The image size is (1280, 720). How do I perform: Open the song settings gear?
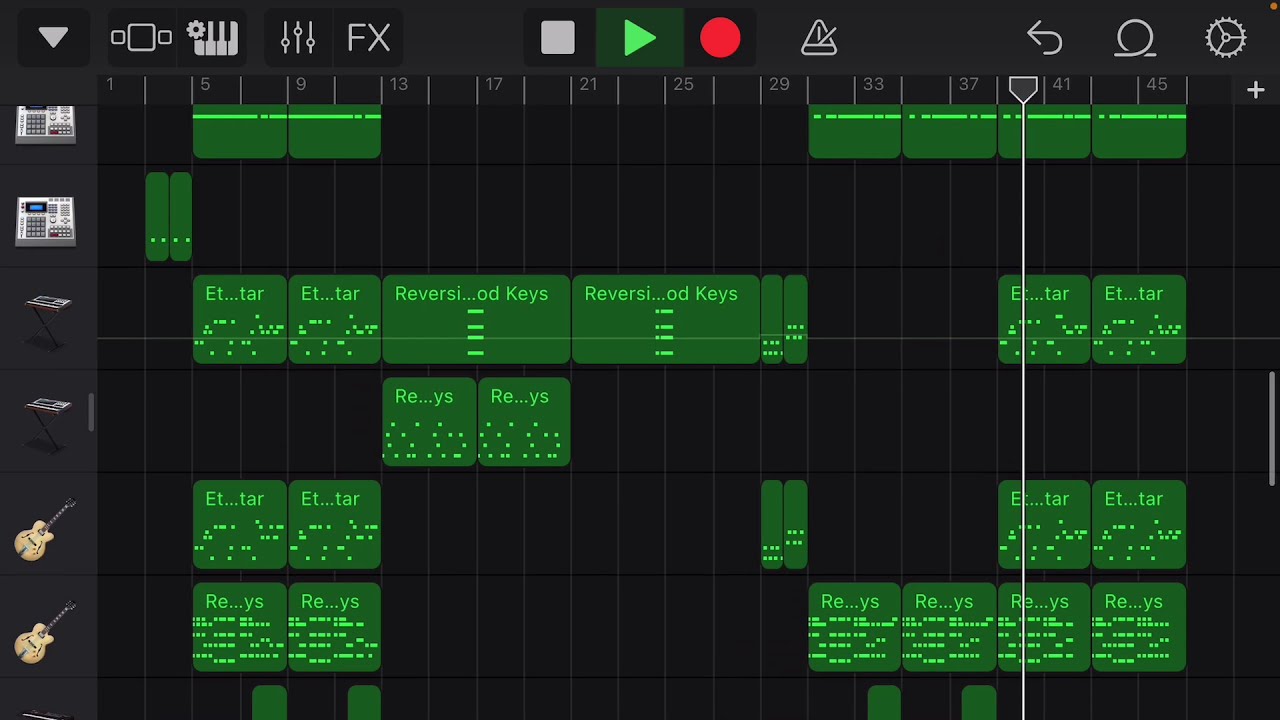pyautogui.click(x=1226, y=37)
